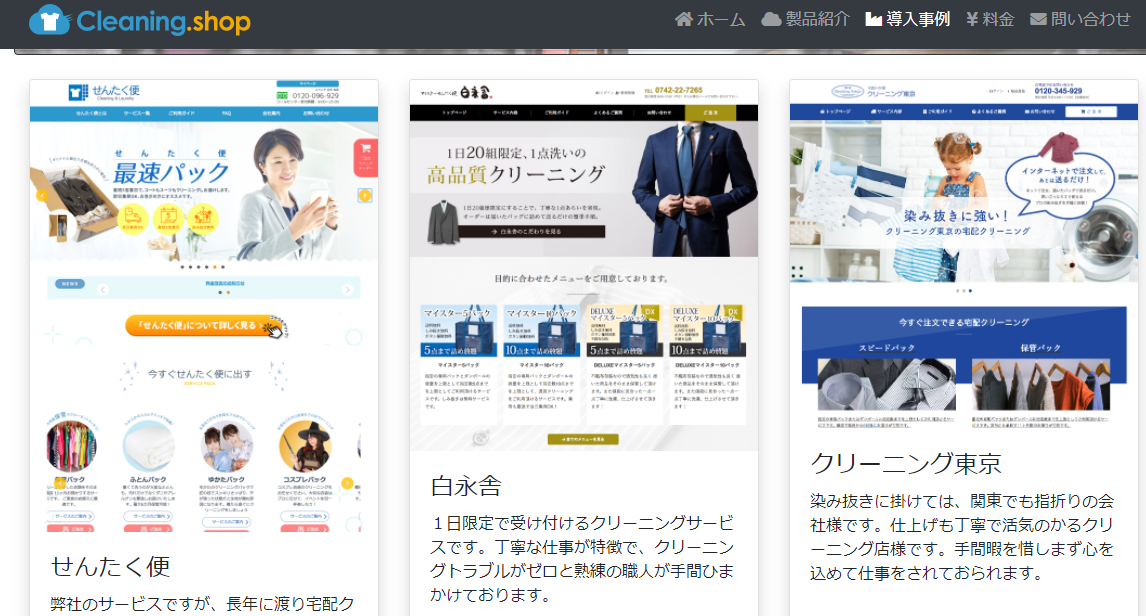1146x616 pixels.
Task: Open the 問い合わせ menu item
Action: tap(1080, 19)
